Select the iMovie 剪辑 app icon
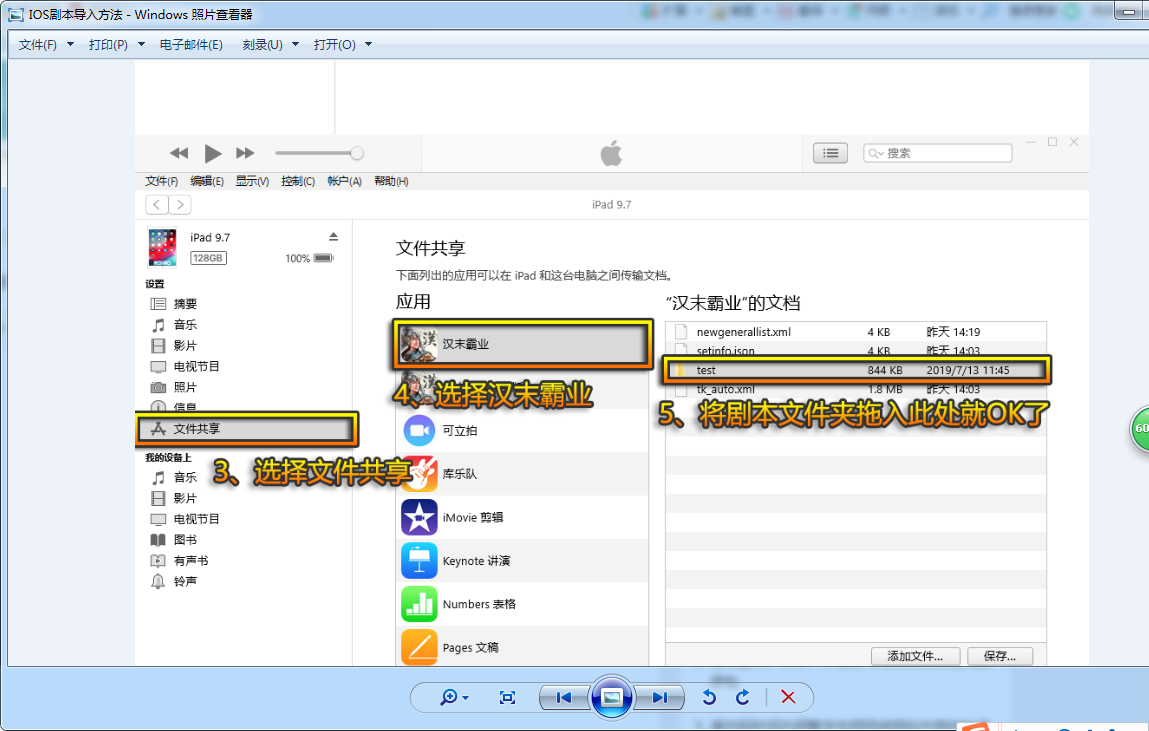 tap(419, 517)
